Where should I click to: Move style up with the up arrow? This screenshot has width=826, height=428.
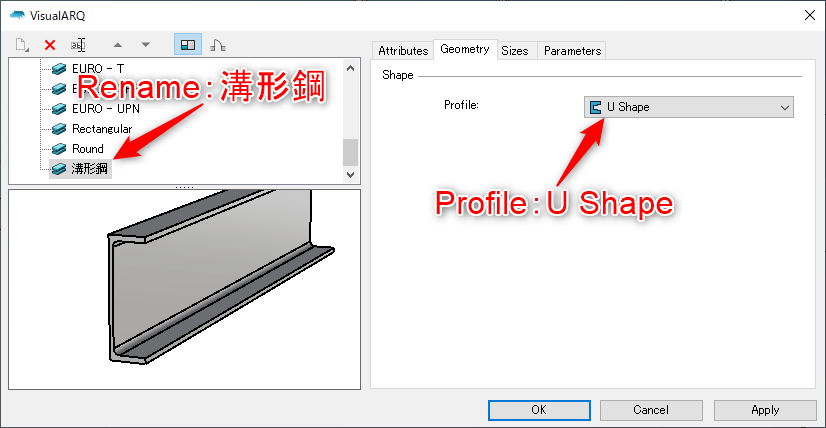click(x=118, y=45)
